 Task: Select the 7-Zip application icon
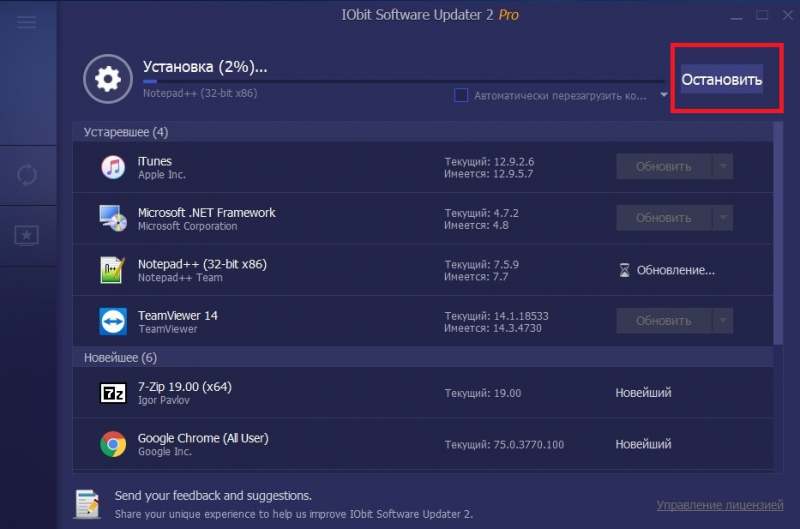113,393
